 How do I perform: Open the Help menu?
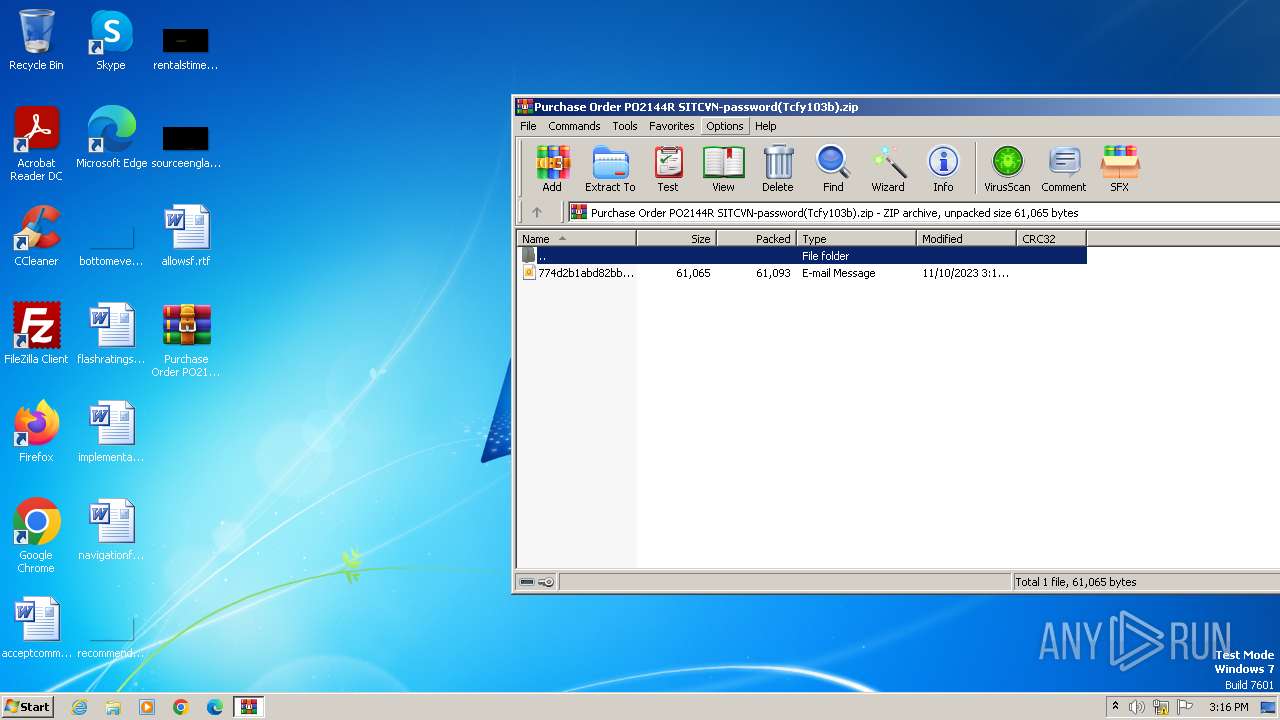click(766, 126)
